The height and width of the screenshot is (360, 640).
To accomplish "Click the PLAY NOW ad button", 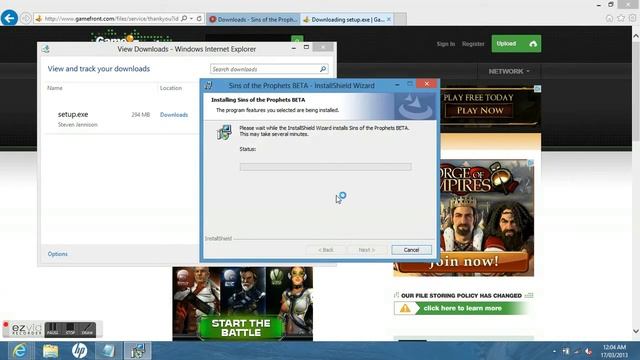I will click(x=480, y=111).
